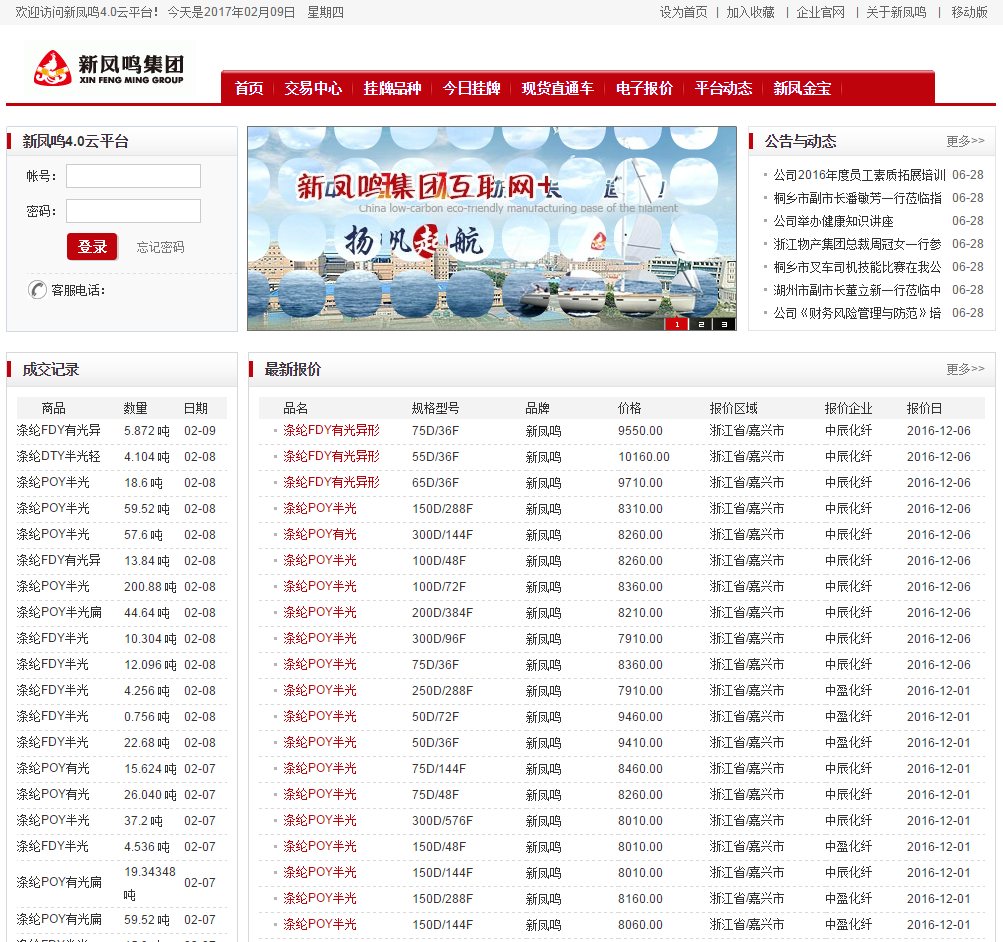This screenshot has height=942, width=1003.
Task: Open the 交易中心 menu item
Action: [313, 88]
